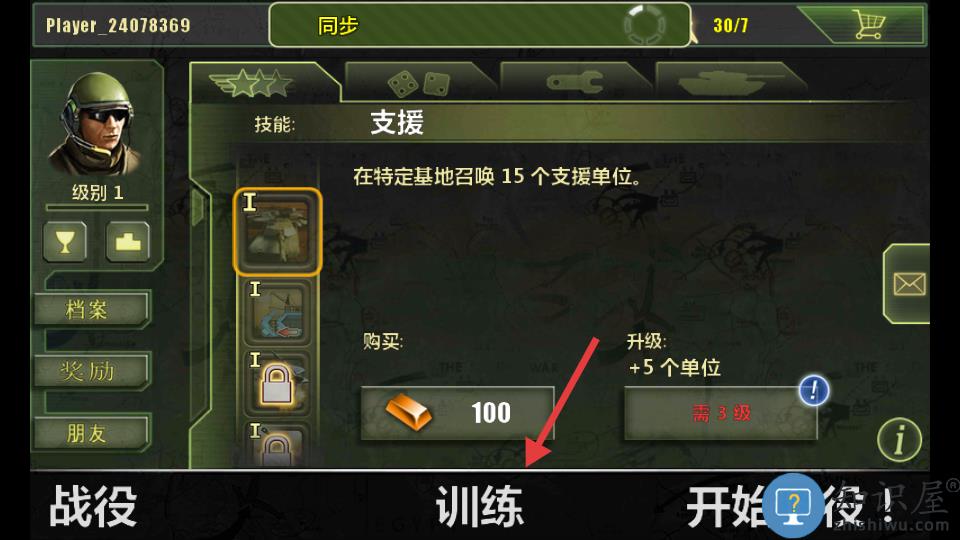This screenshot has height=540, width=960.
Task: Open the 奖励 rewards button
Action: [x=91, y=371]
